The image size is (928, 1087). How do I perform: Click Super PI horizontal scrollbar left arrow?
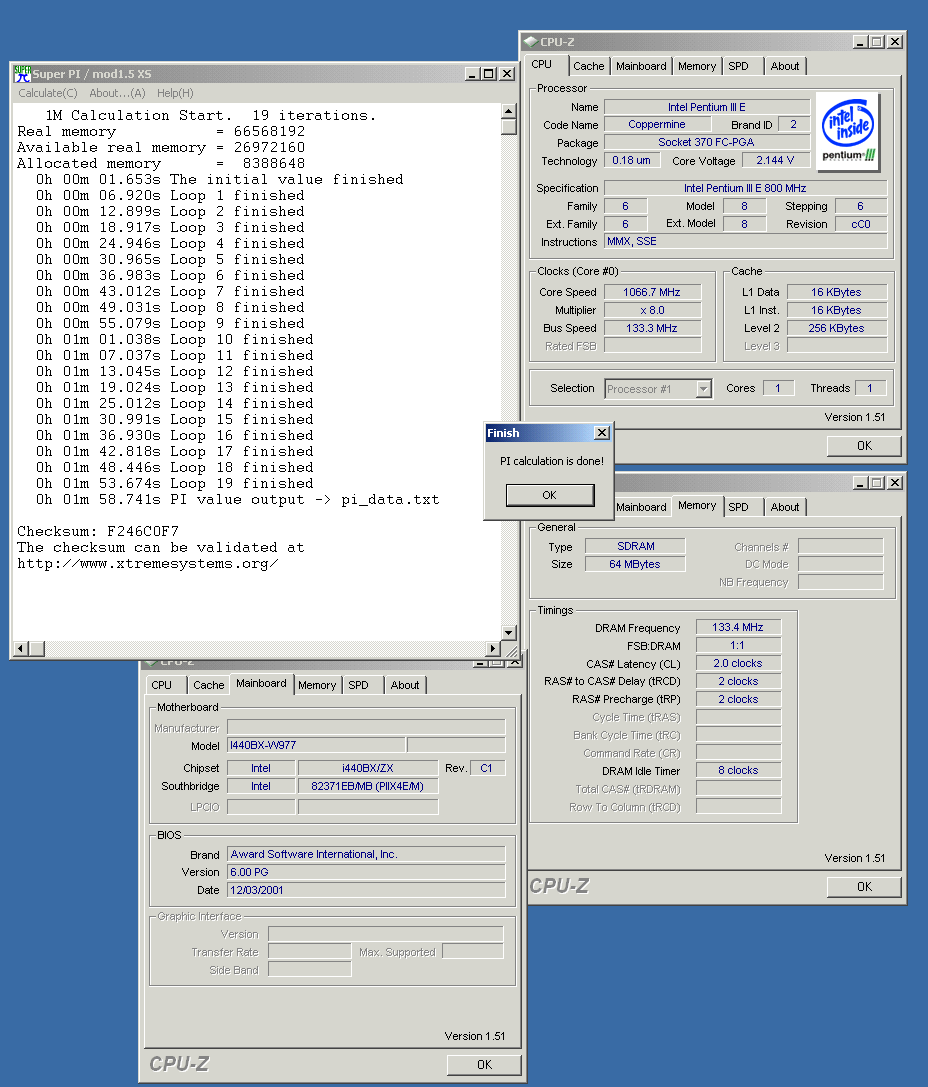coord(20,648)
